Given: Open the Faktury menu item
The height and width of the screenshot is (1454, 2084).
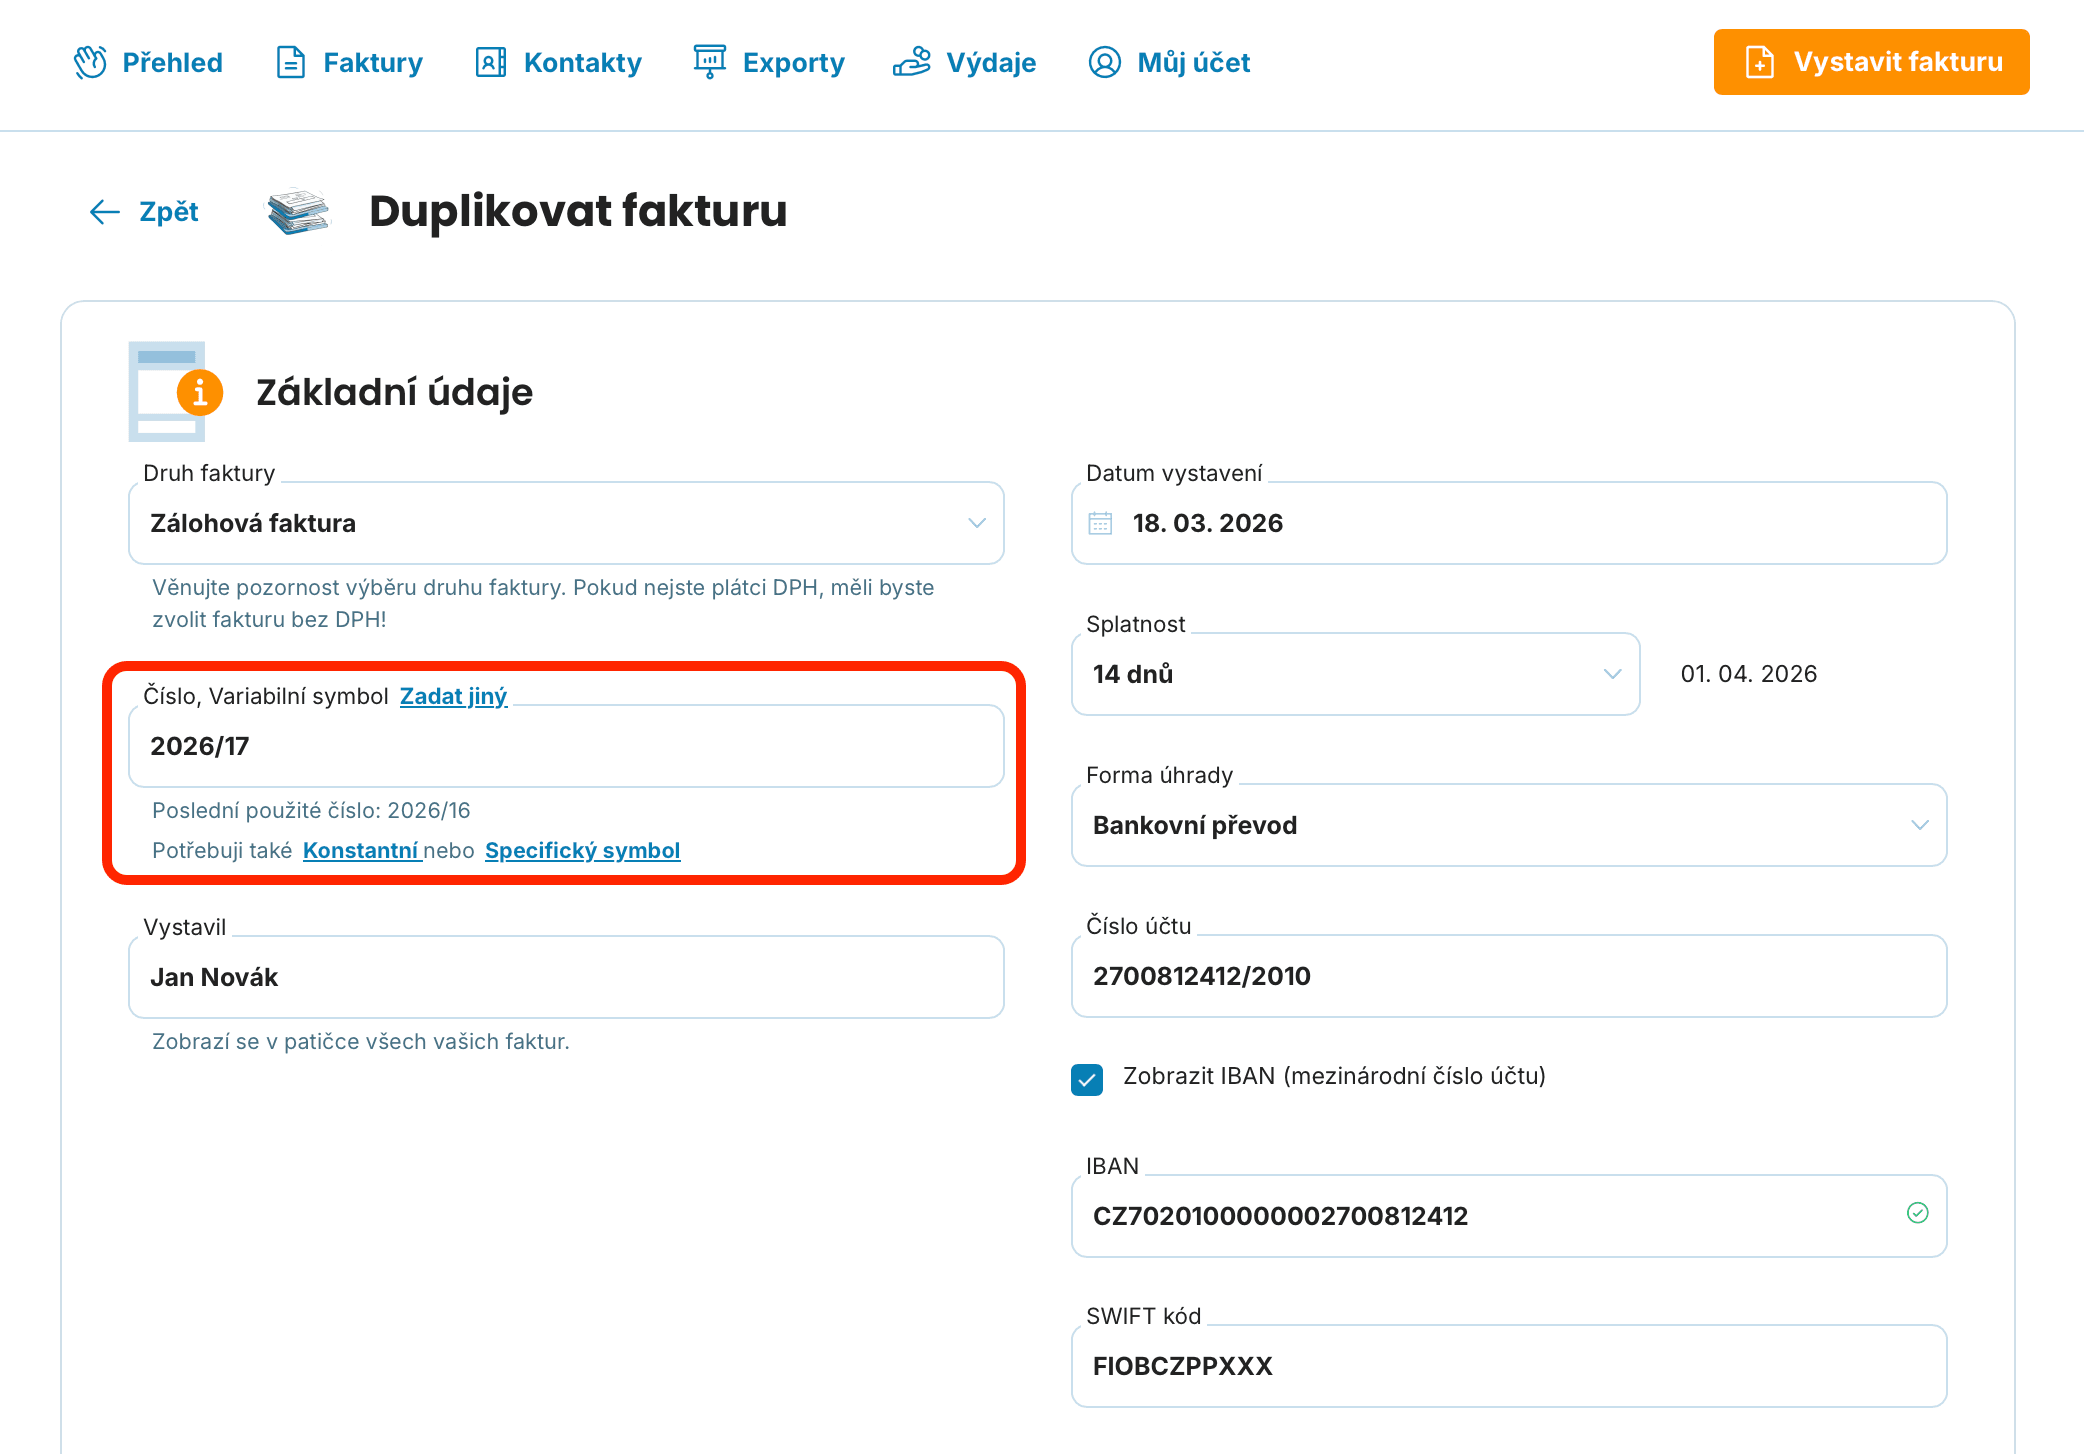Looking at the screenshot, I should [349, 62].
